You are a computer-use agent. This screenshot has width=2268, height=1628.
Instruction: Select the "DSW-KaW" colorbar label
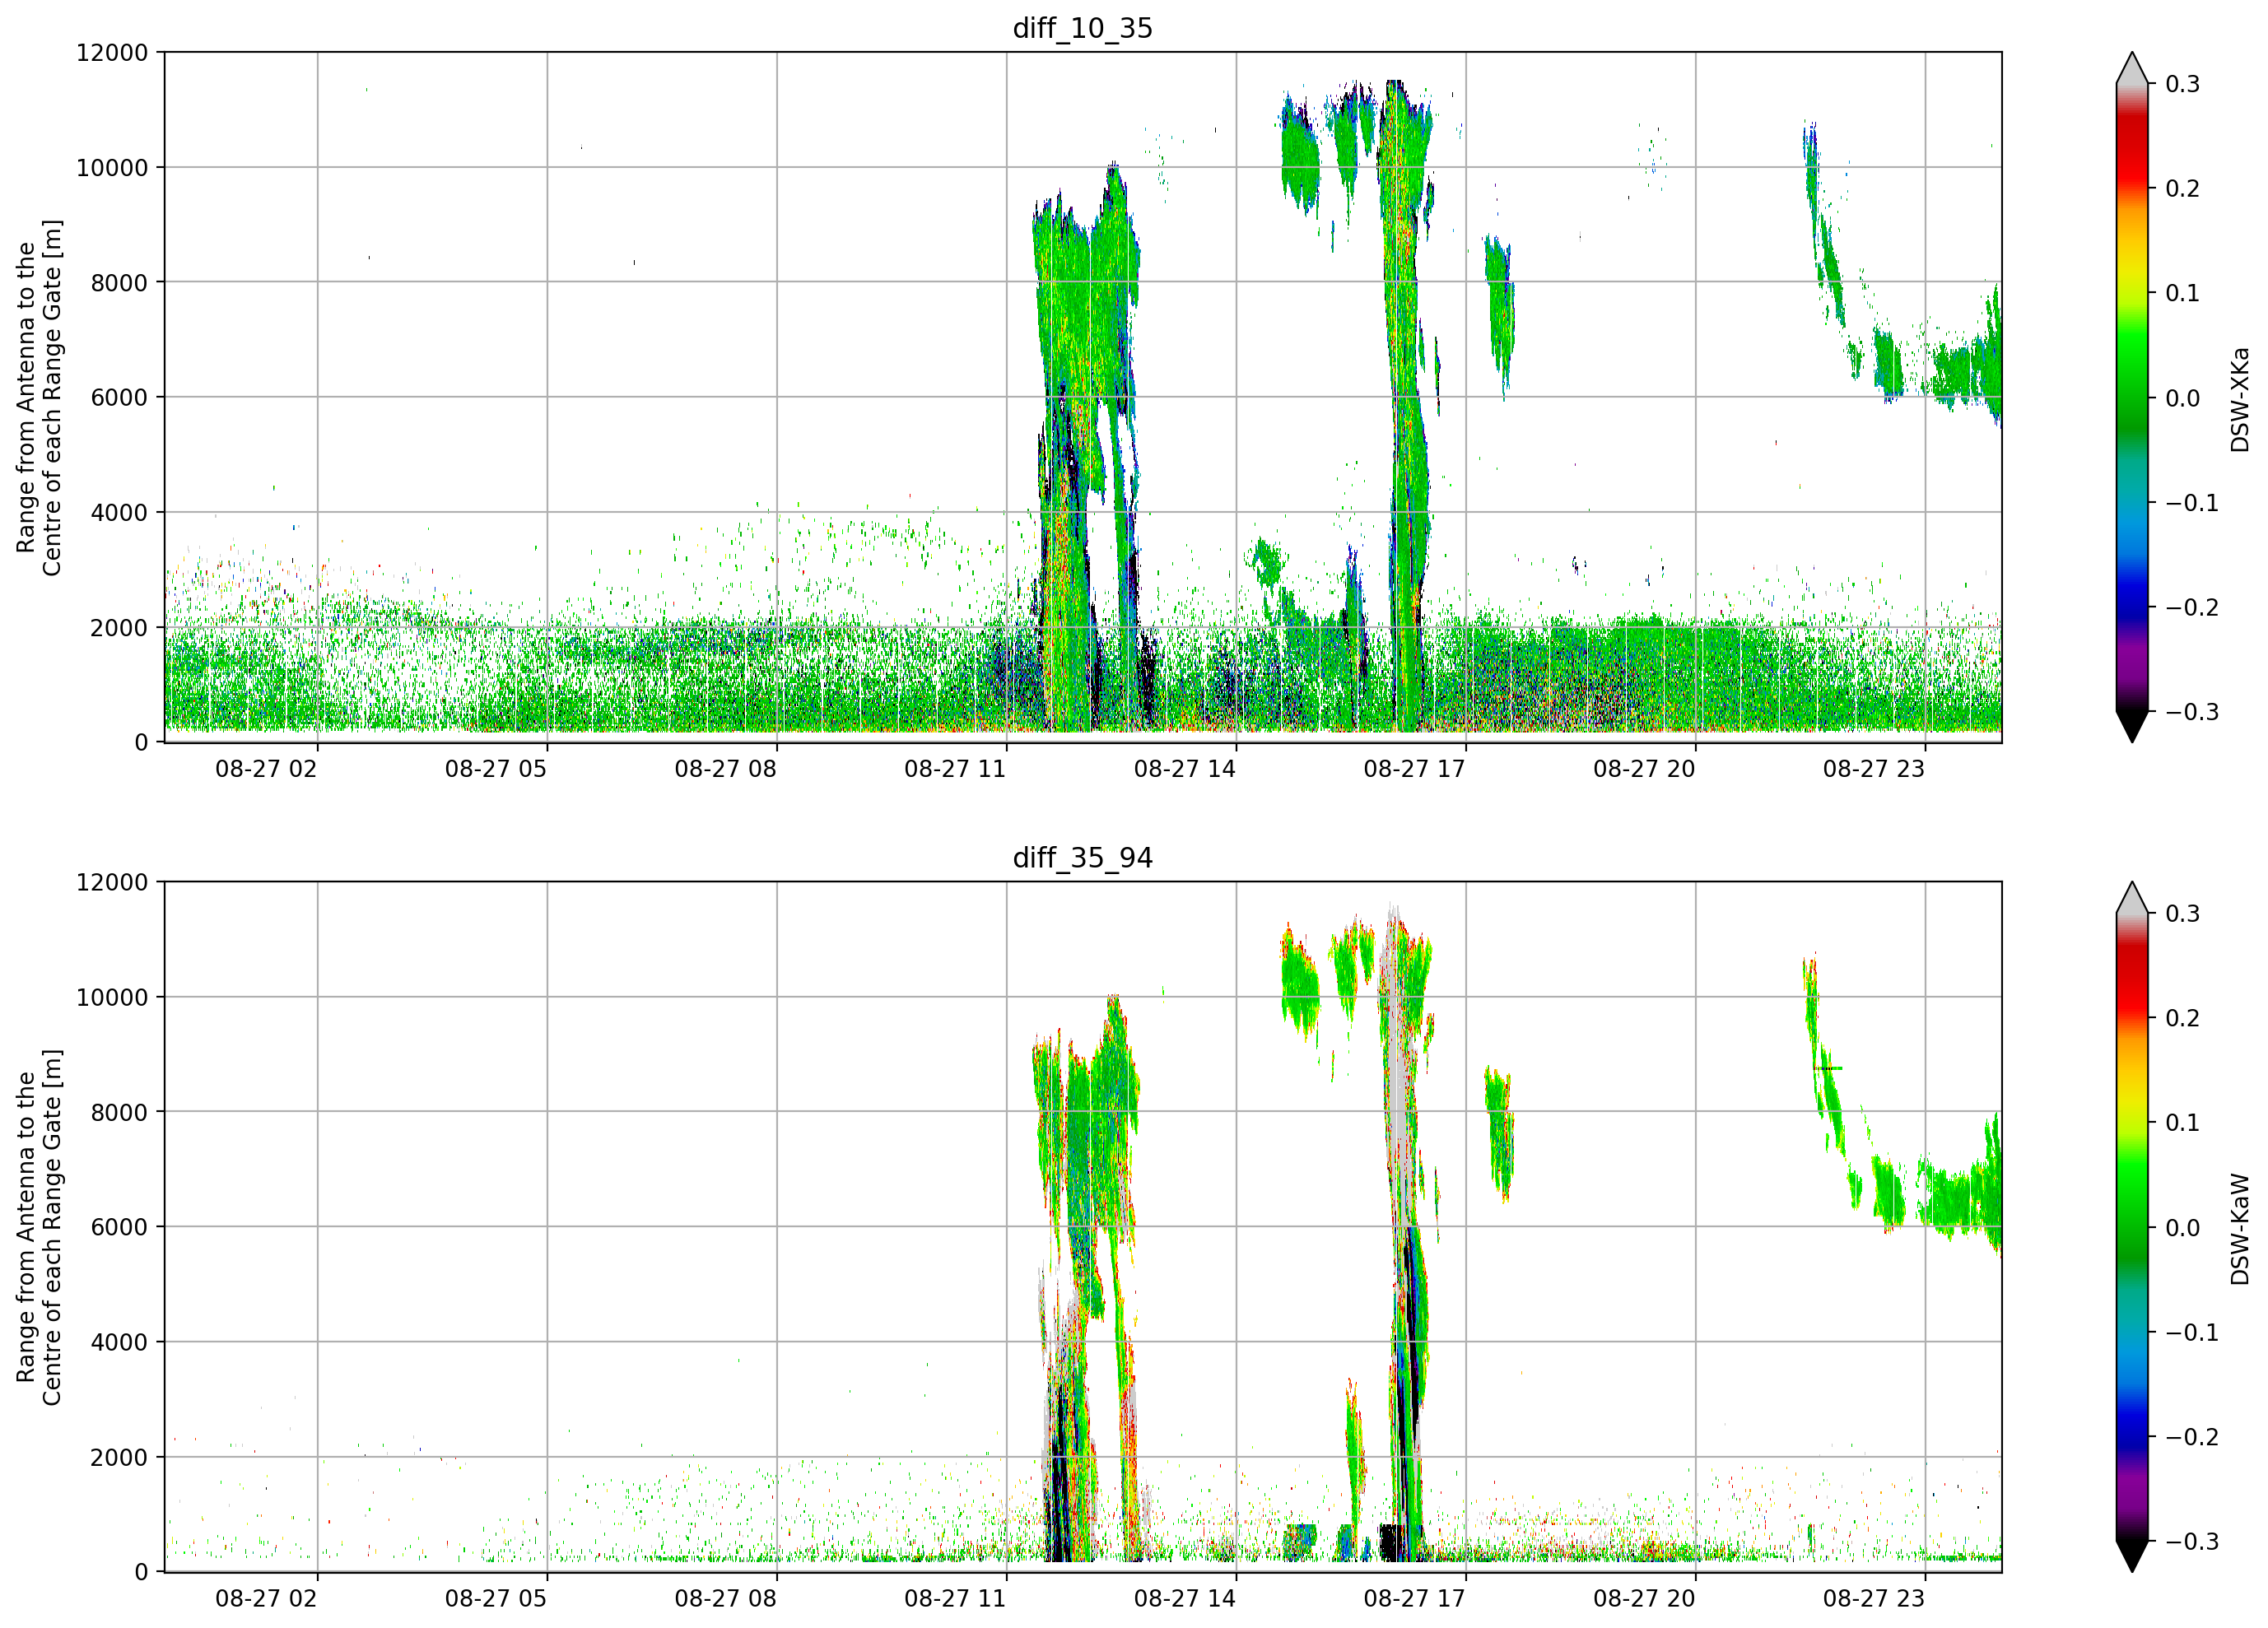pos(2240,1229)
